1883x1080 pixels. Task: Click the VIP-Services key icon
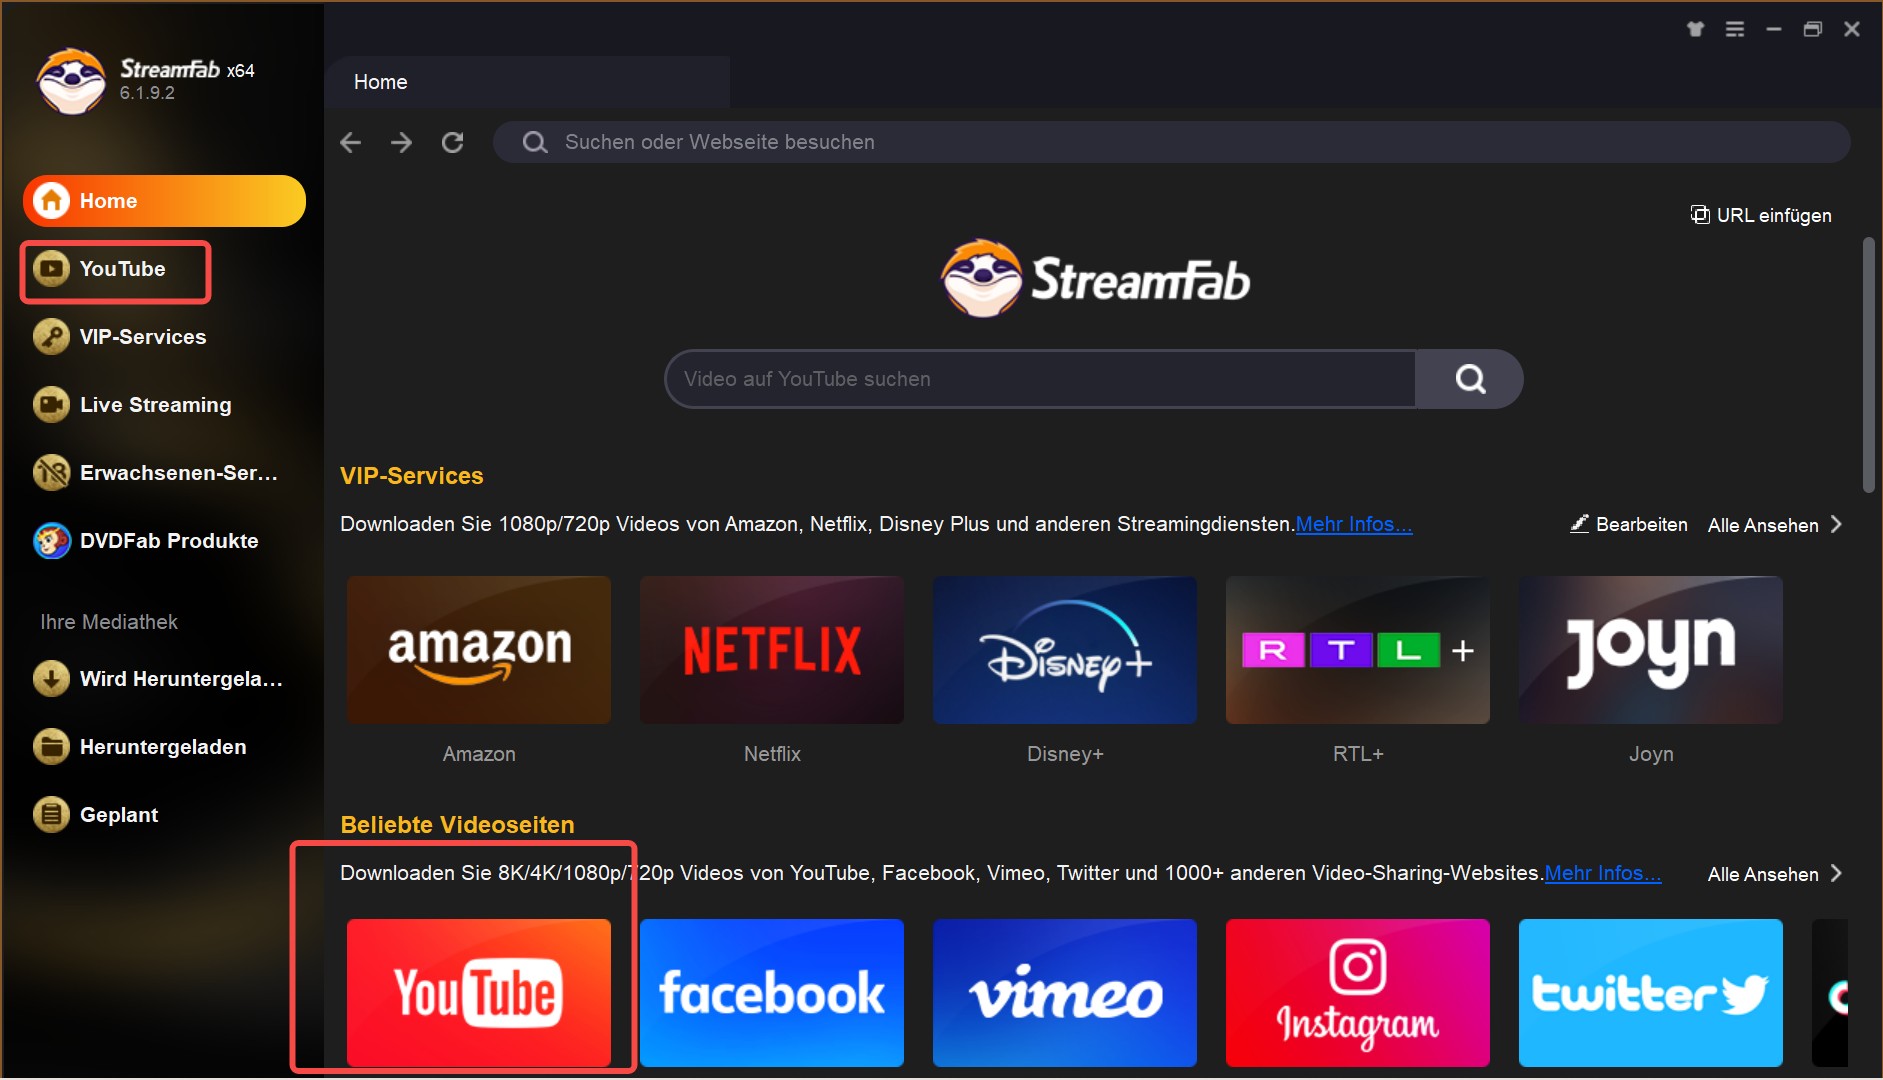[x=51, y=337]
